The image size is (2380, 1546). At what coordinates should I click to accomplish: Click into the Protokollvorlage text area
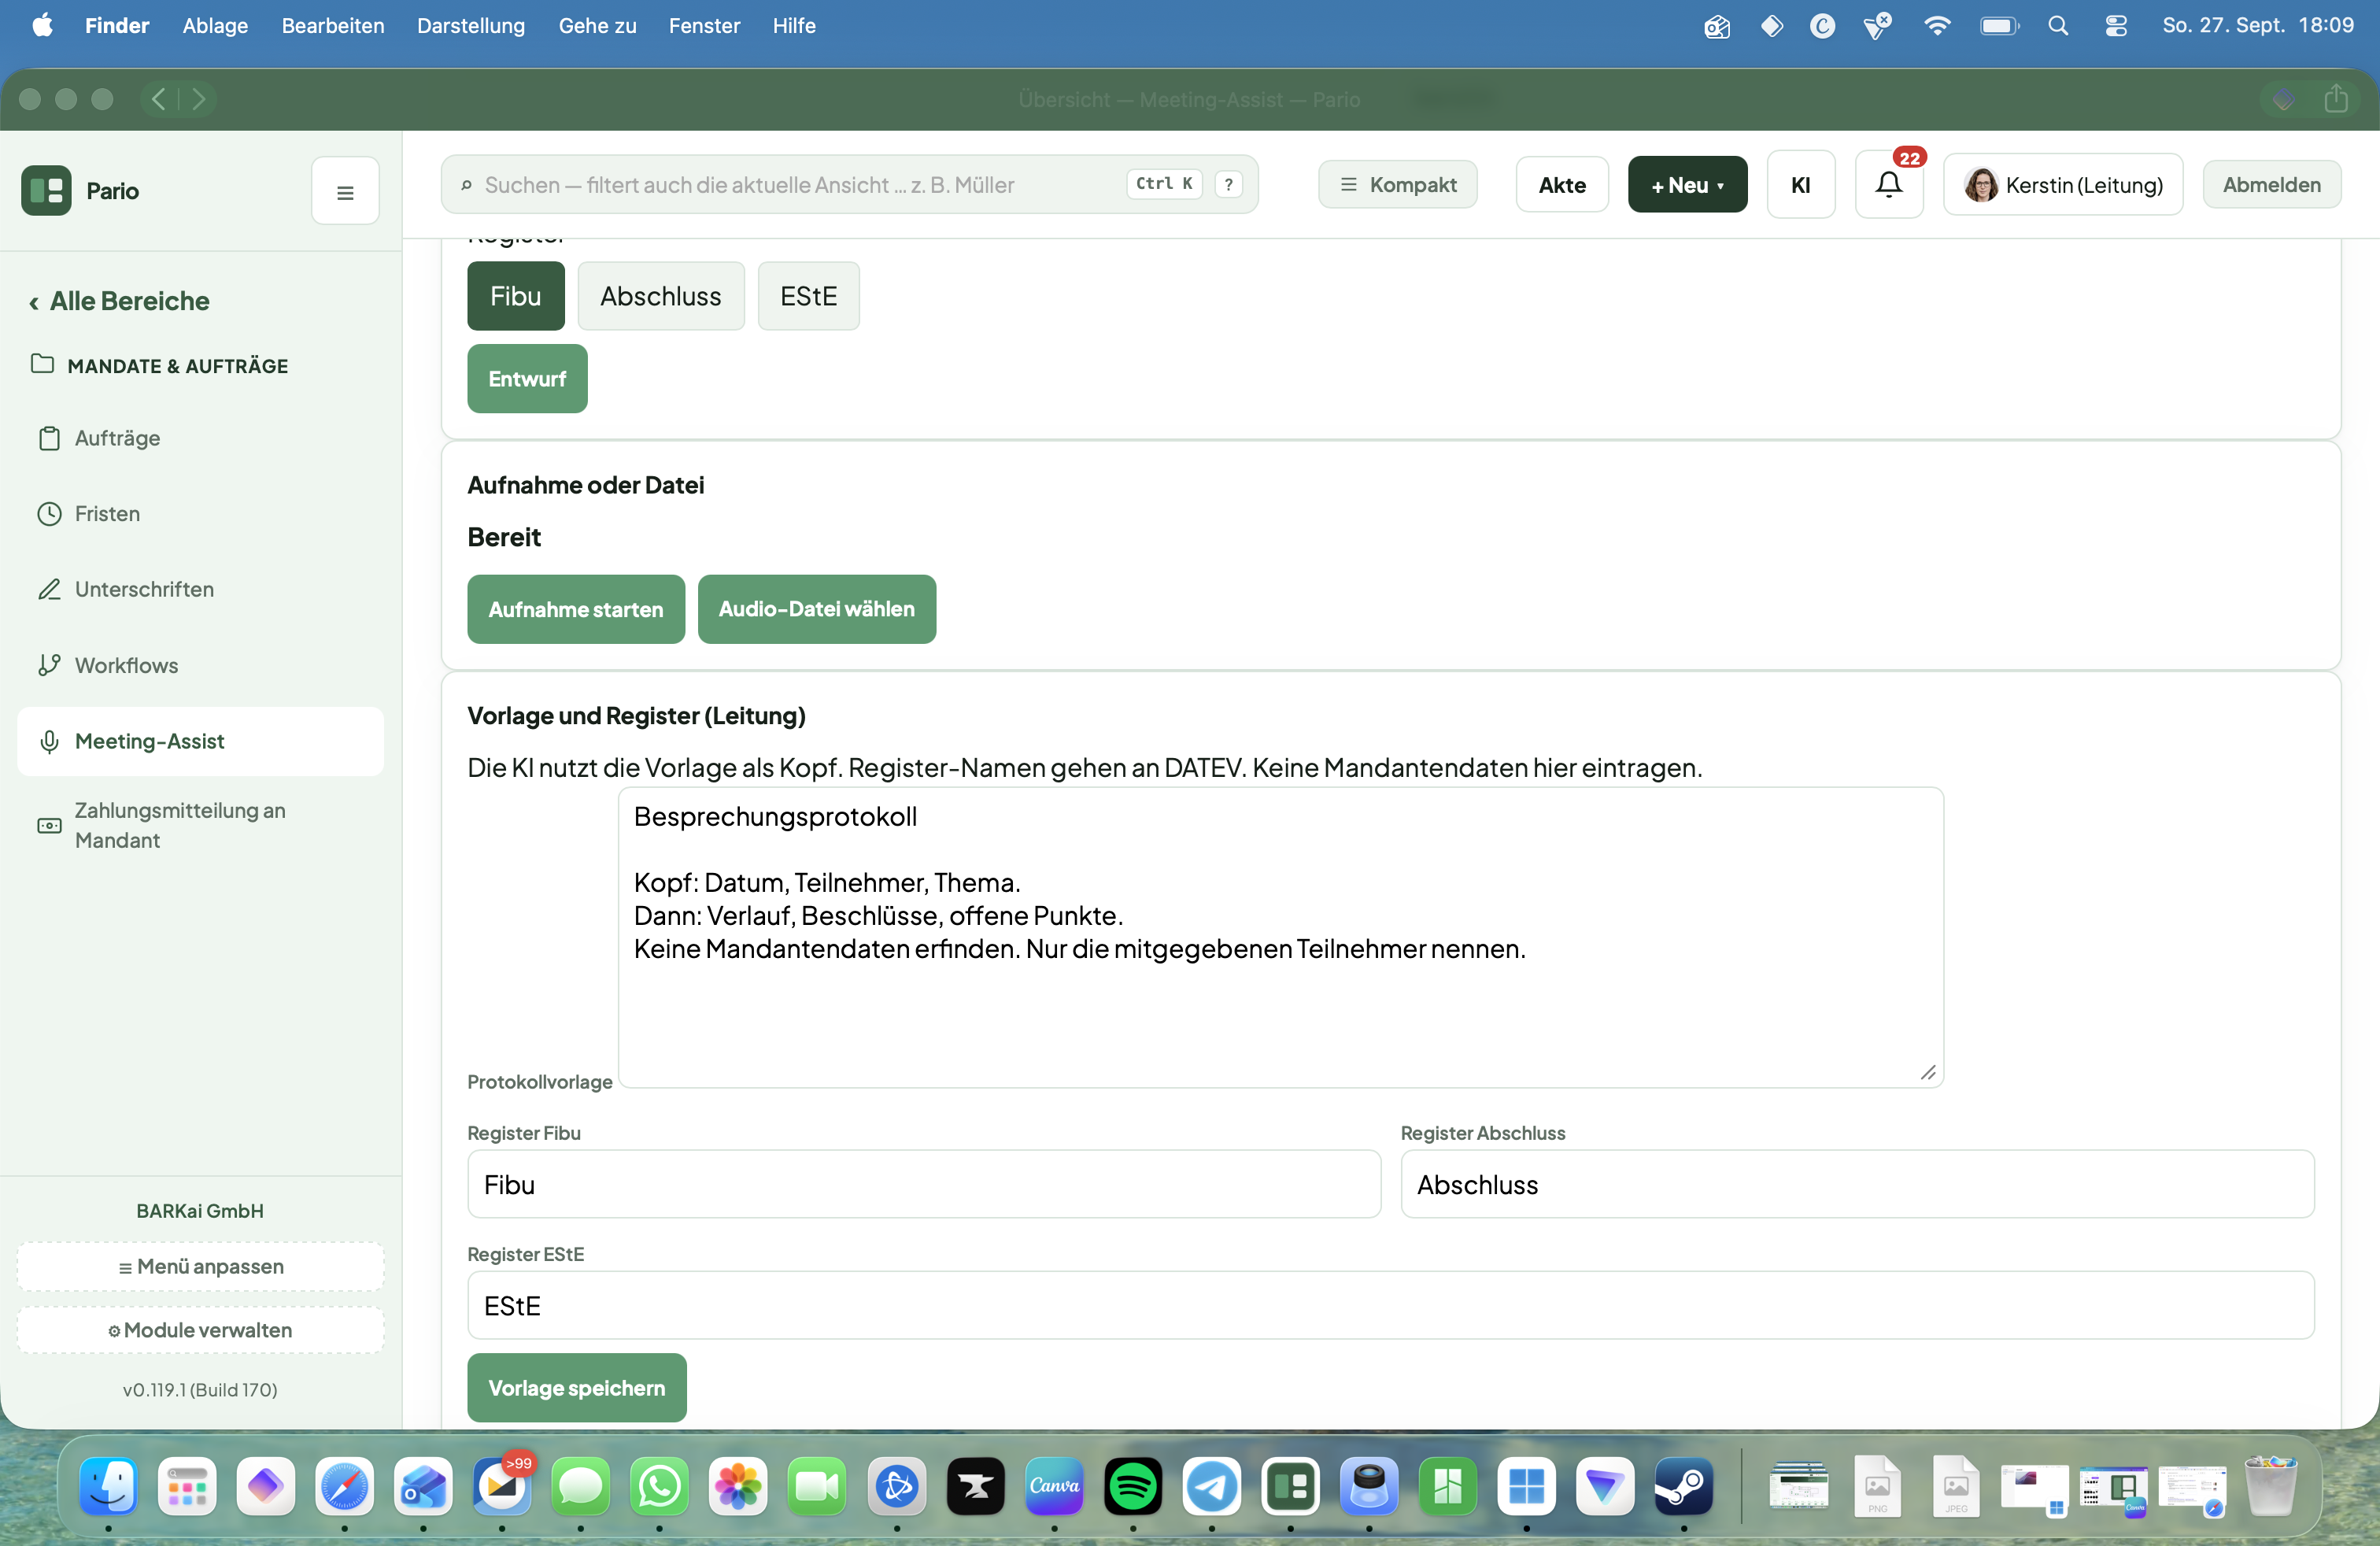tap(1280, 937)
